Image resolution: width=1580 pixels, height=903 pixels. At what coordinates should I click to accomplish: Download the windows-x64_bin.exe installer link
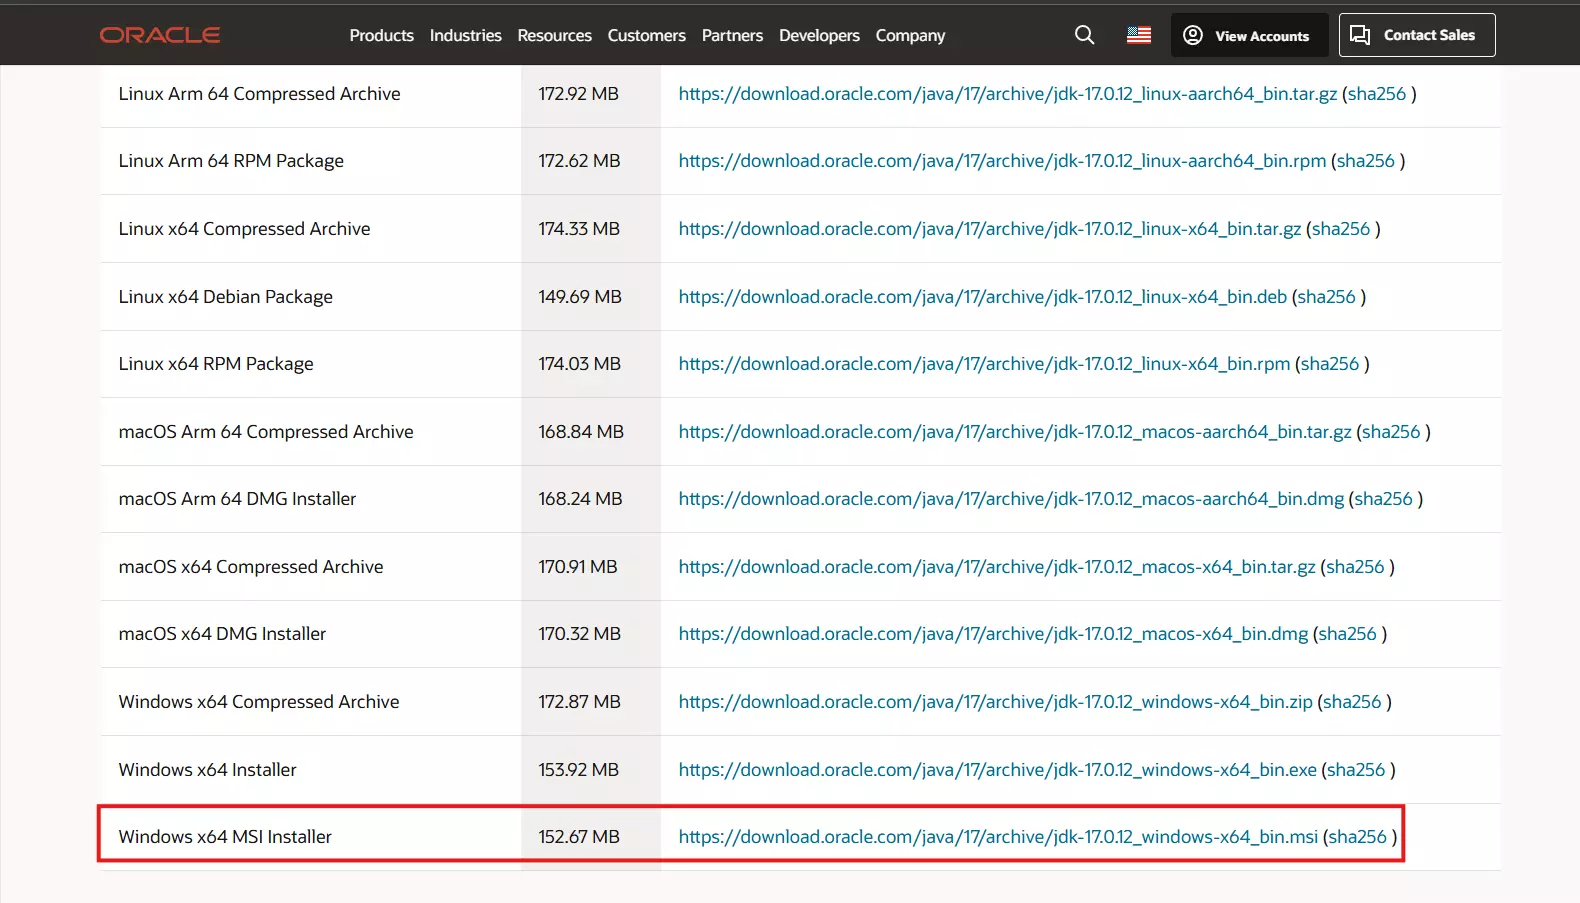(997, 770)
